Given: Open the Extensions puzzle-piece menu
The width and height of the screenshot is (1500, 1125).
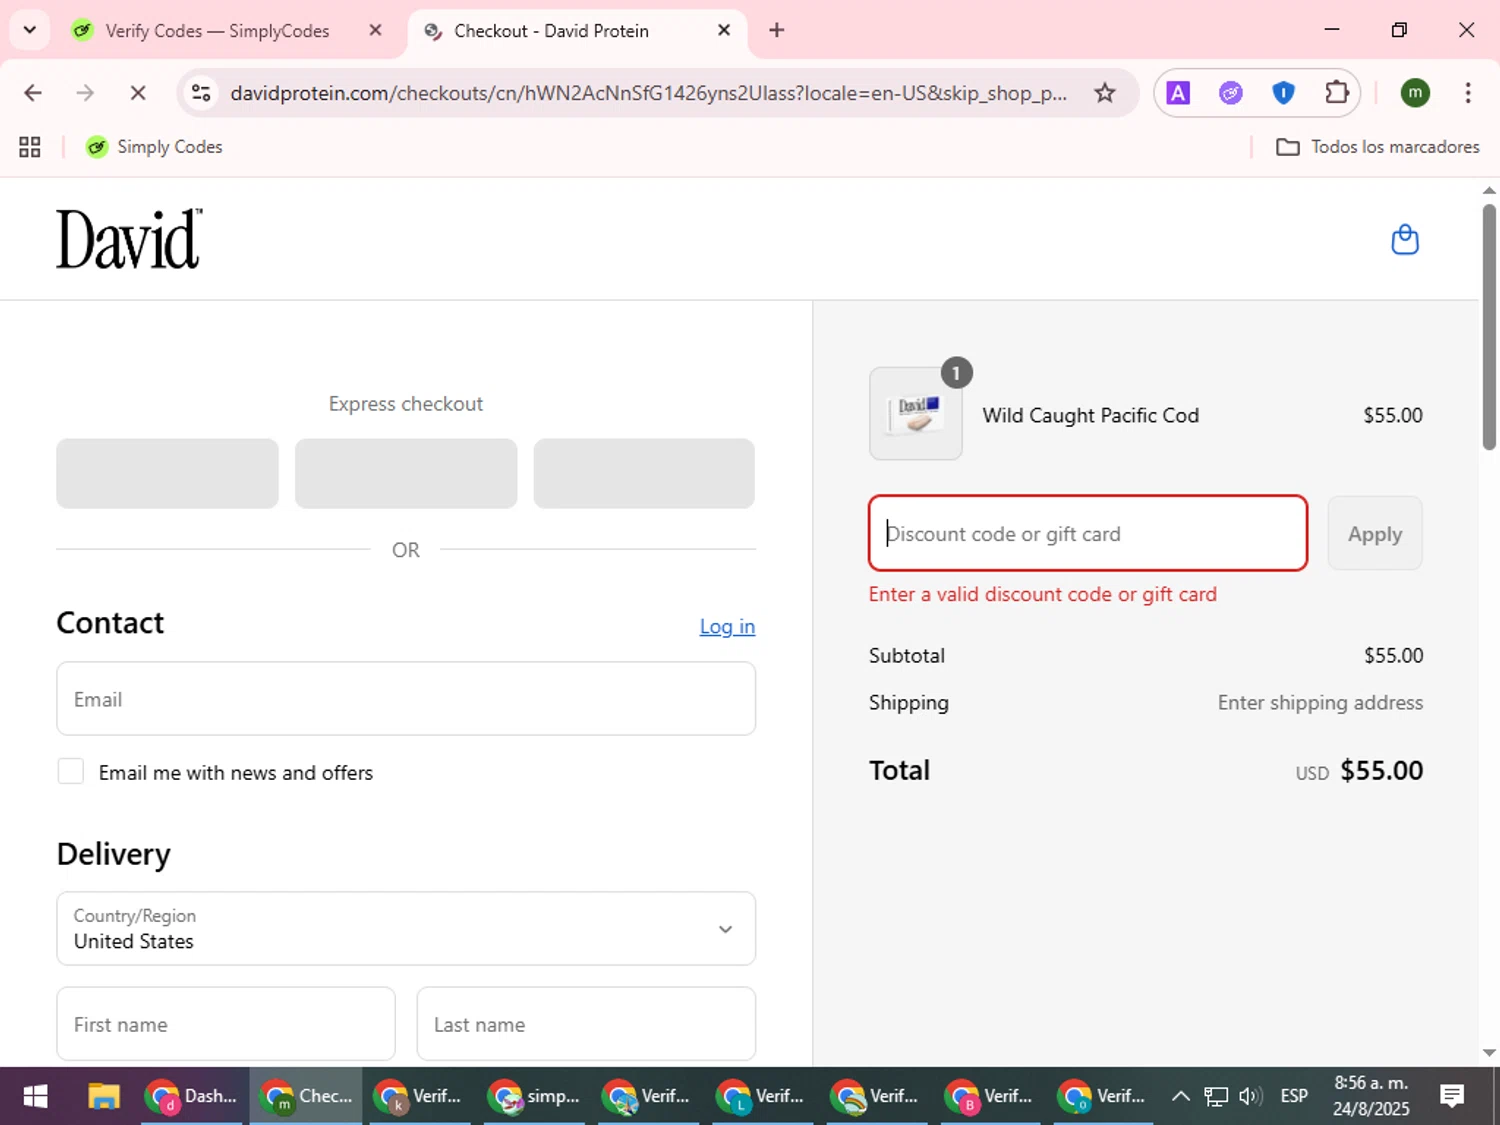Looking at the screenshot, I should pyautogui.click(x=1336, y=93).
